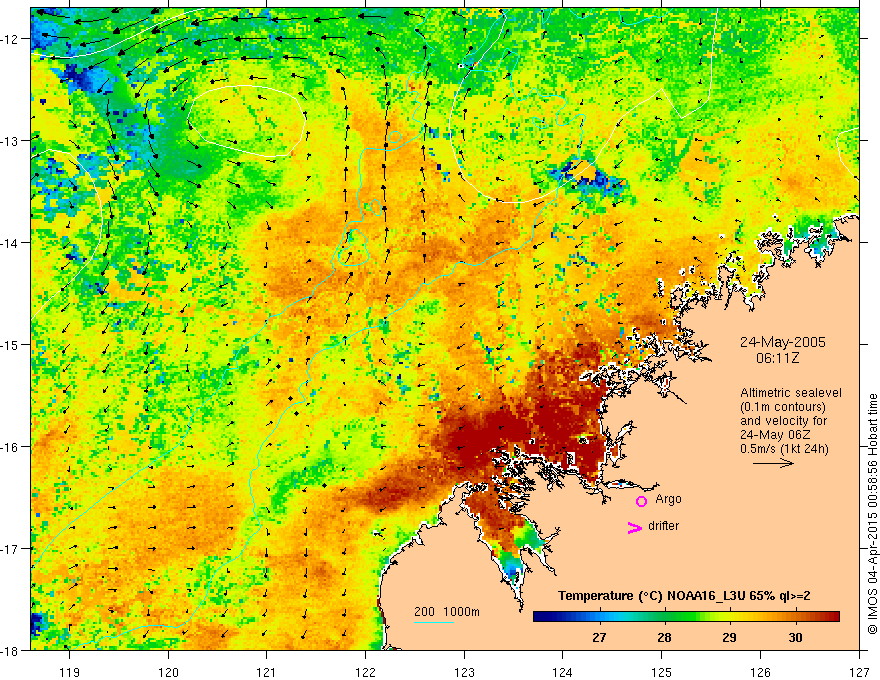Image resolution: width=880 pixels, height=680 pixels.
Task: Click the 0.5m/s velocity scale arrow
Action: [x=773, y=463]
